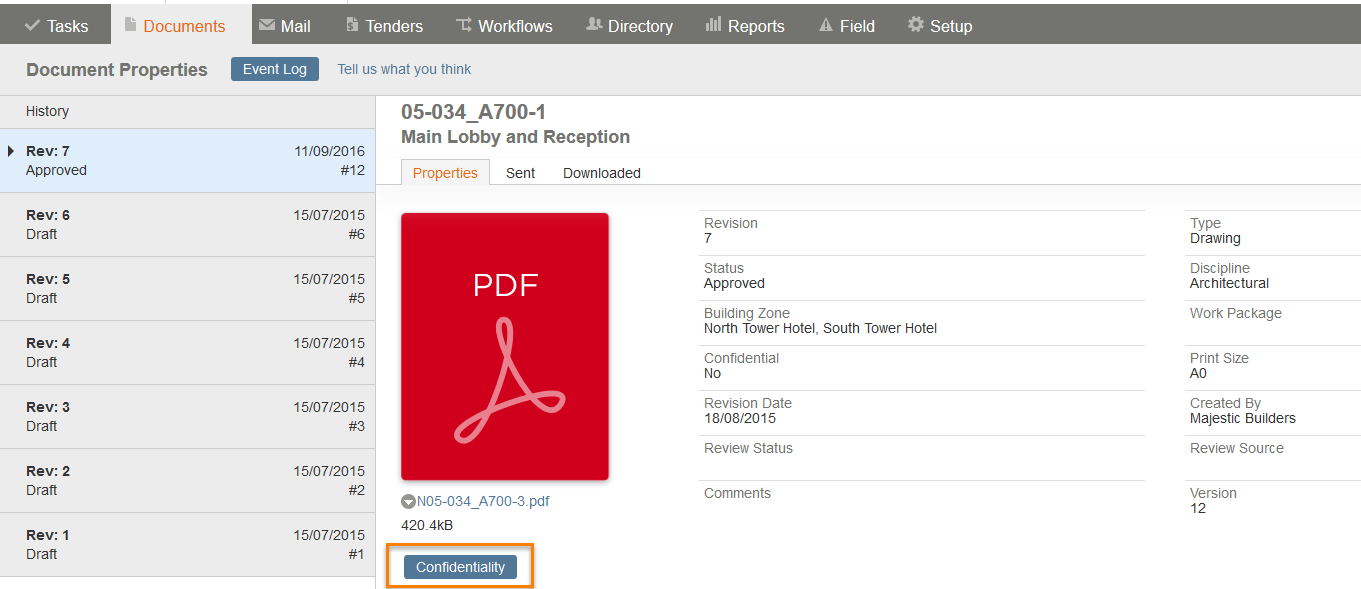
Task: Select Rev: 4 Draft history entry
Action: point(187,353)
